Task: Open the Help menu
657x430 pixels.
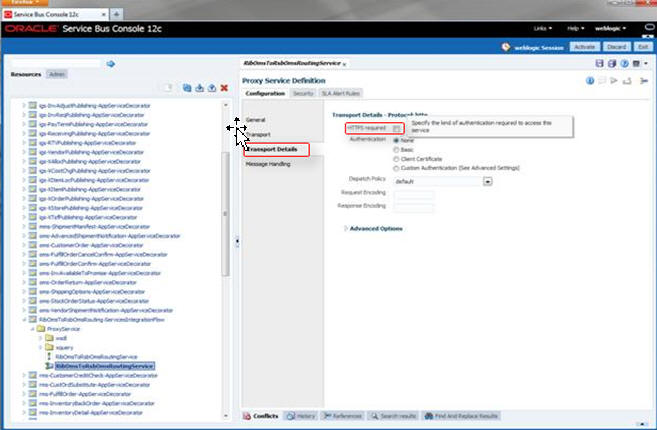Action: click(x=575, y=28)
